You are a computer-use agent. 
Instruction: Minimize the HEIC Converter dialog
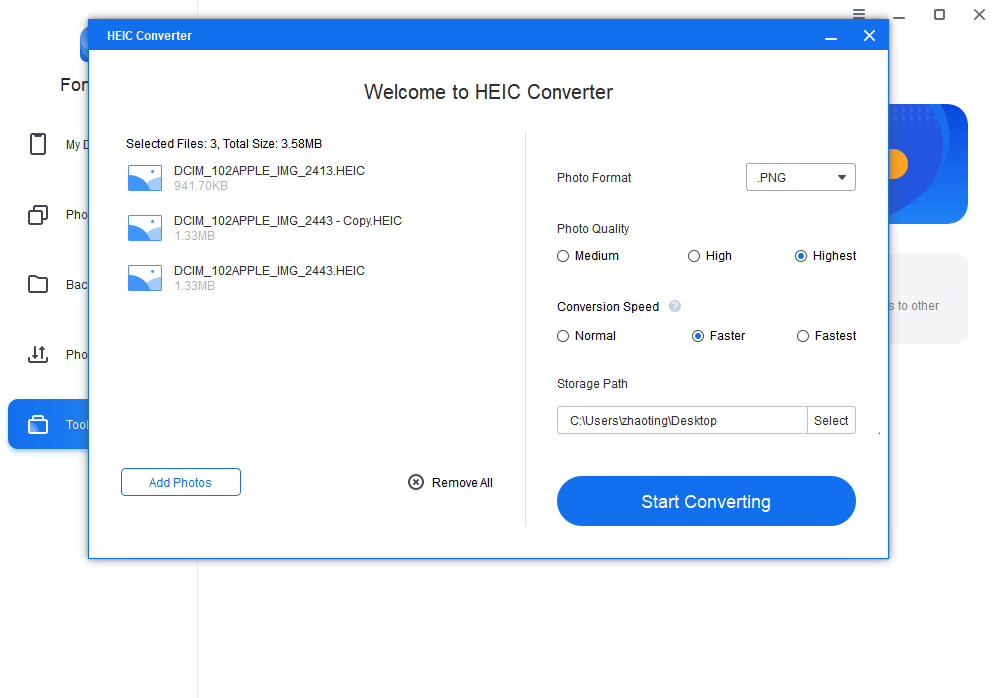830,37
